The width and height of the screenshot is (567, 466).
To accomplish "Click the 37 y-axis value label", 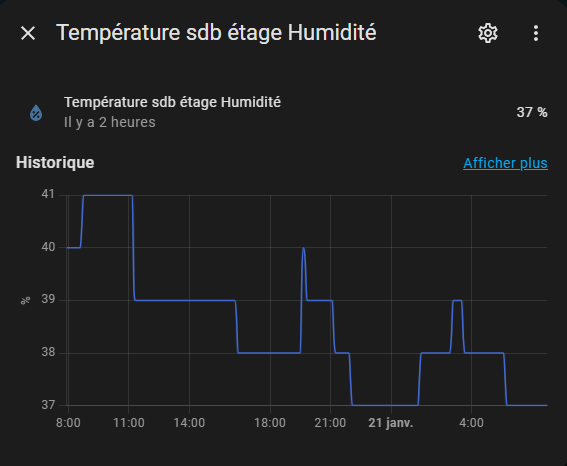I will (48, 405).
